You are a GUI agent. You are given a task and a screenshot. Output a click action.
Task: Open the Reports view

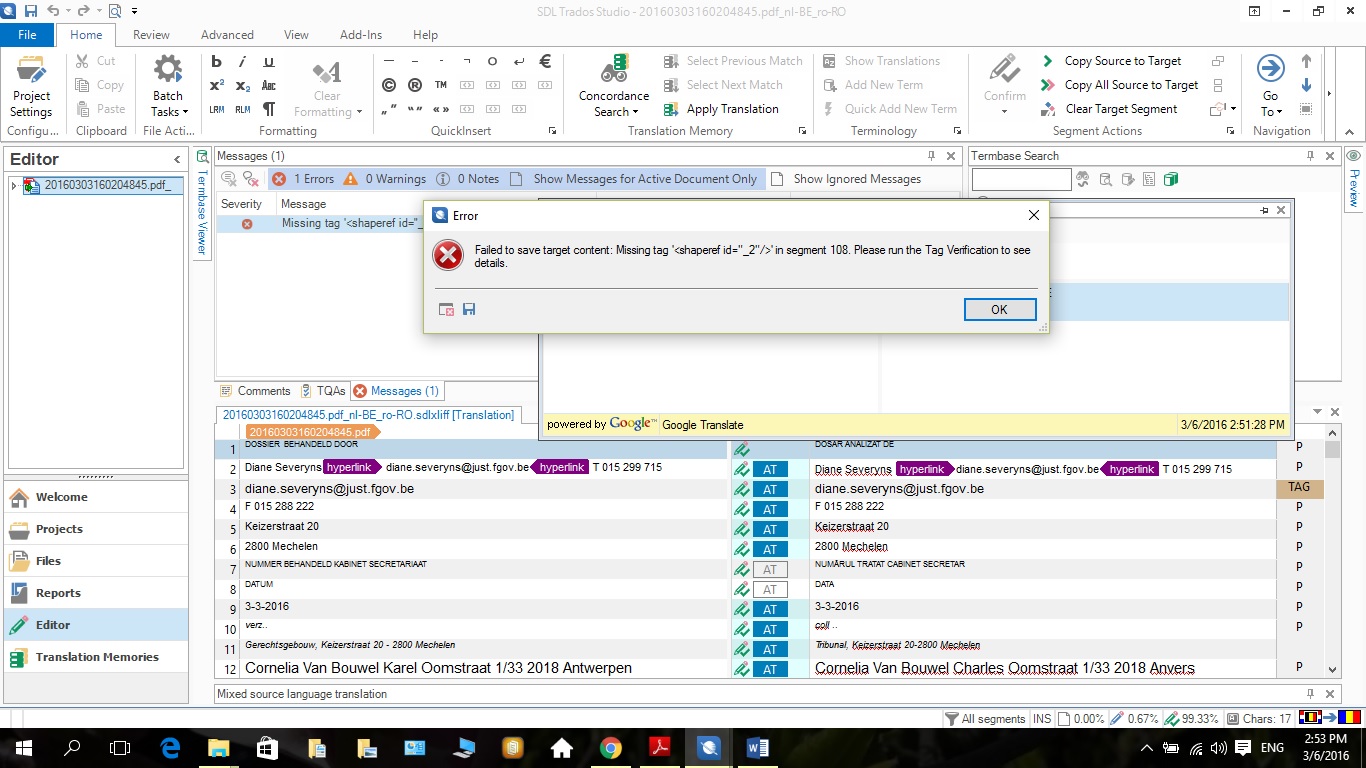pos(97,593)
